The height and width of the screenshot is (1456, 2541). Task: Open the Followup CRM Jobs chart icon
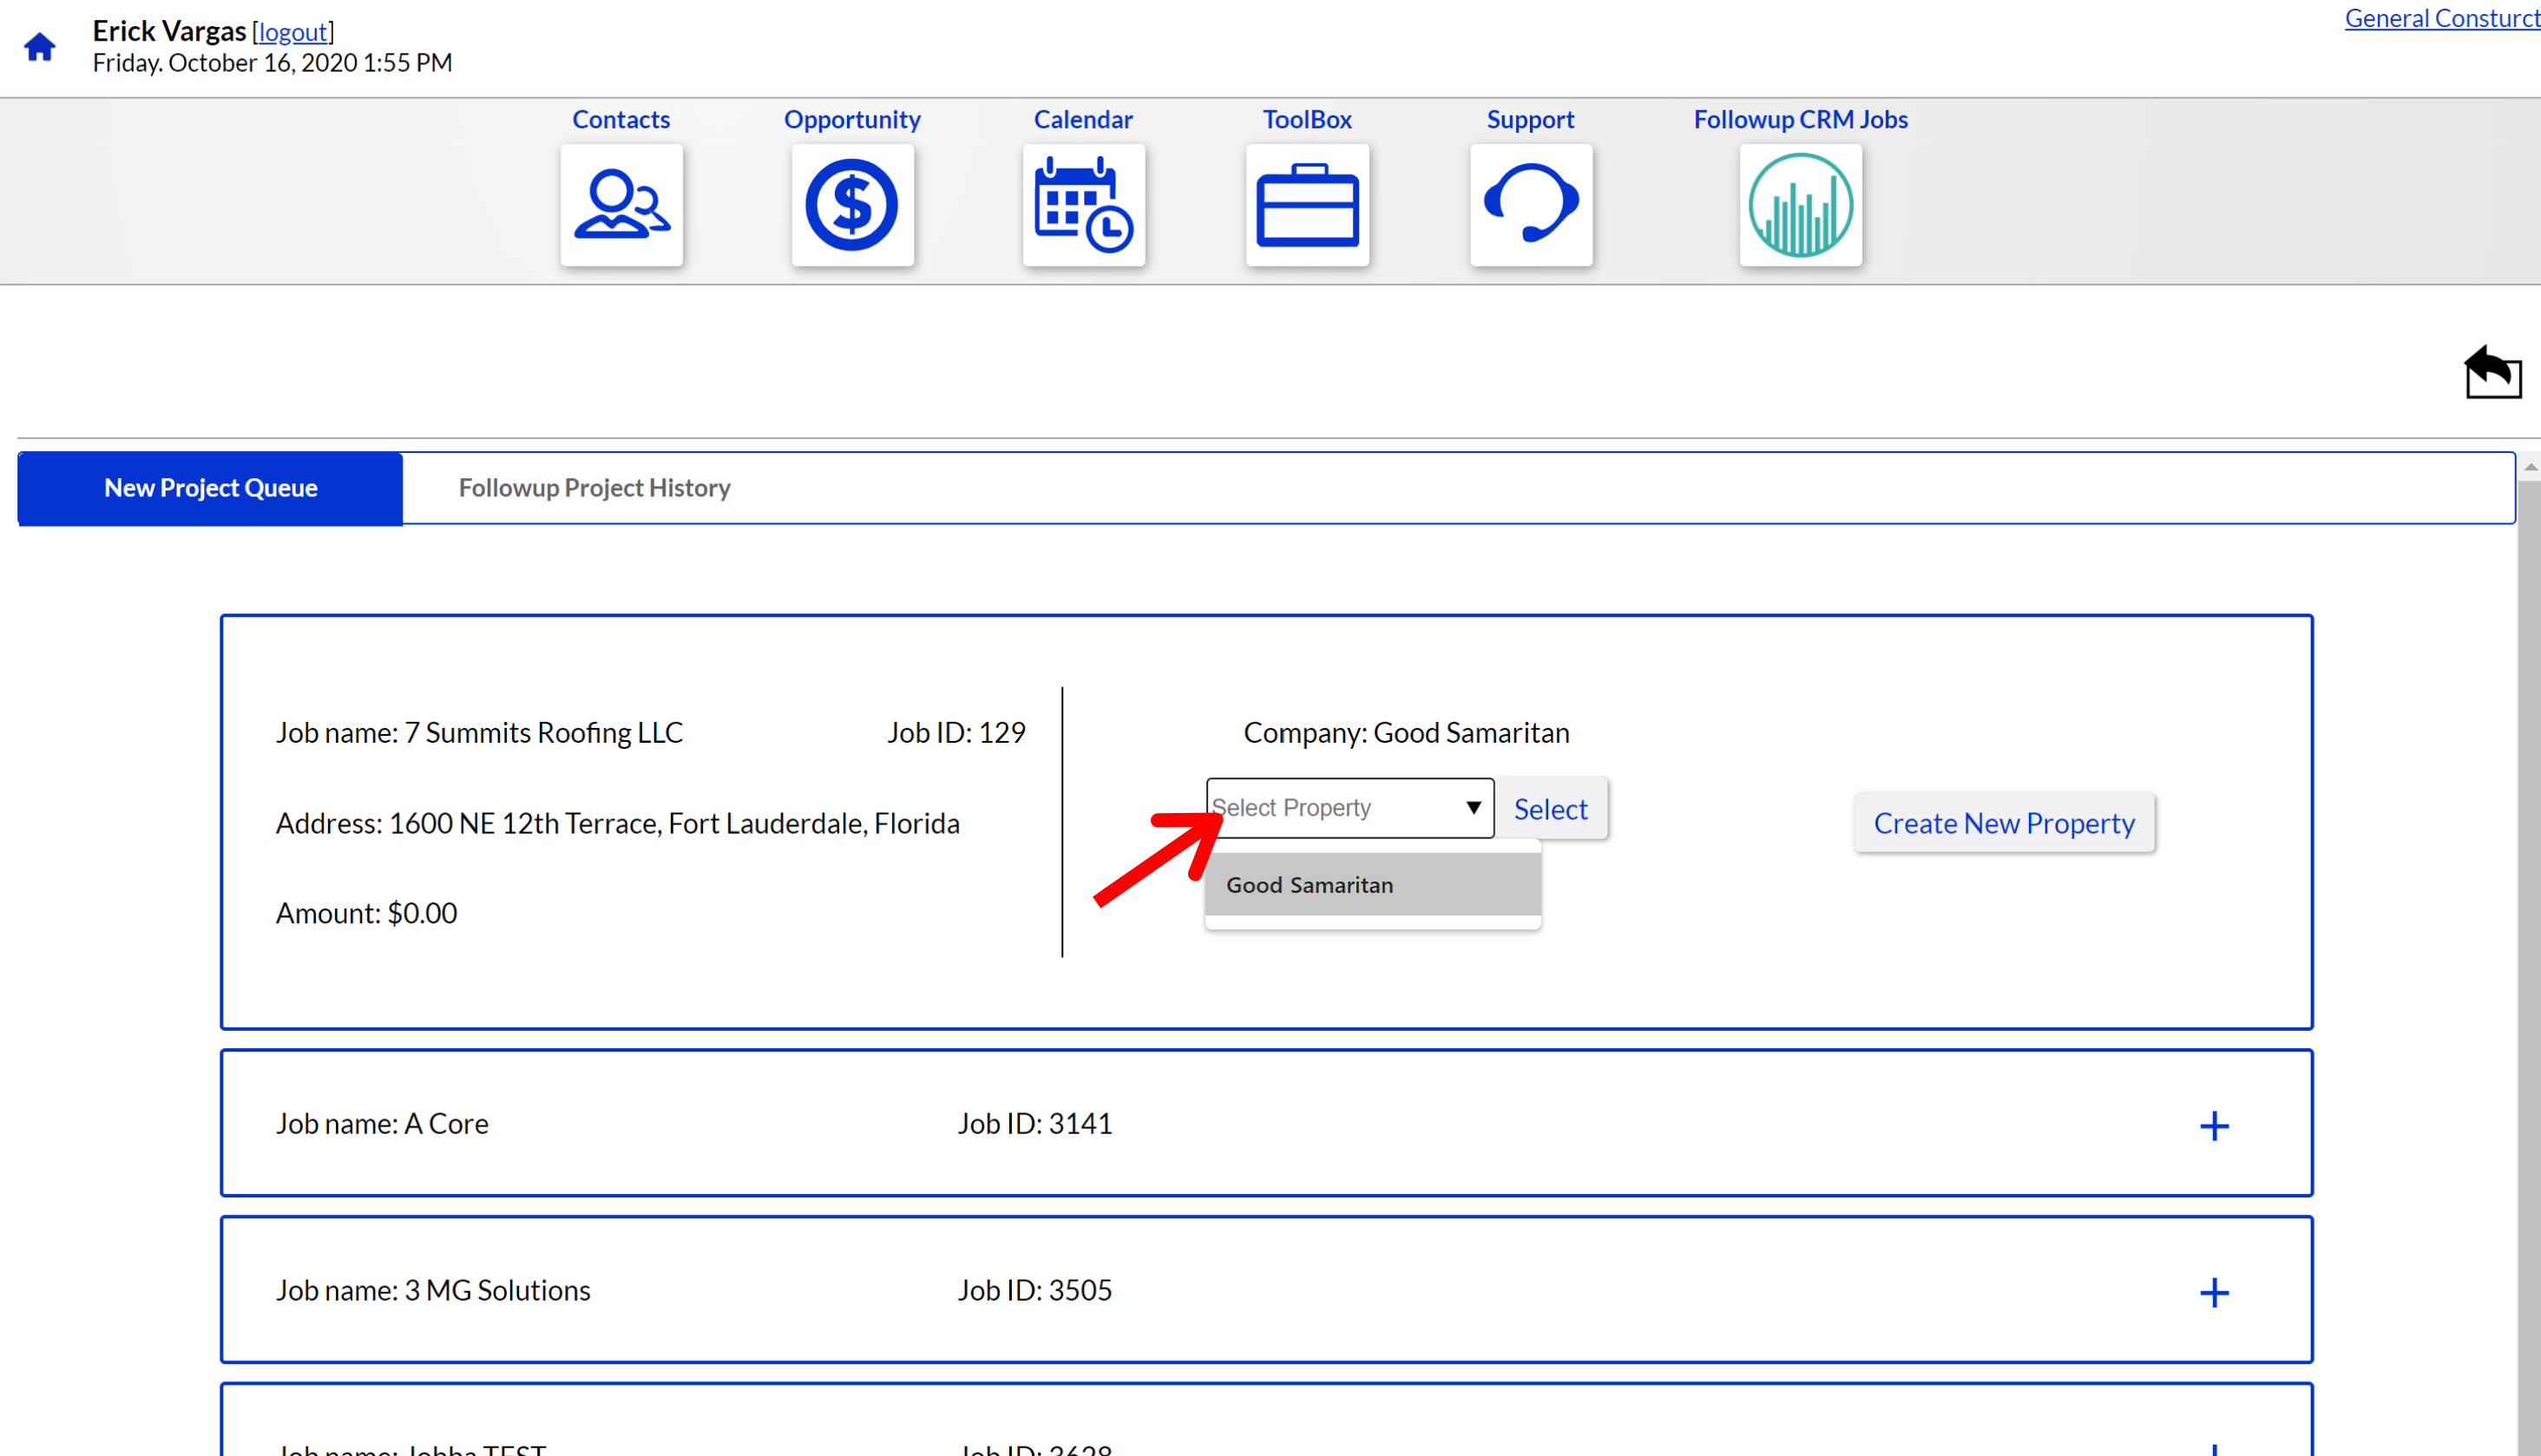click(x=1800, y=205)
